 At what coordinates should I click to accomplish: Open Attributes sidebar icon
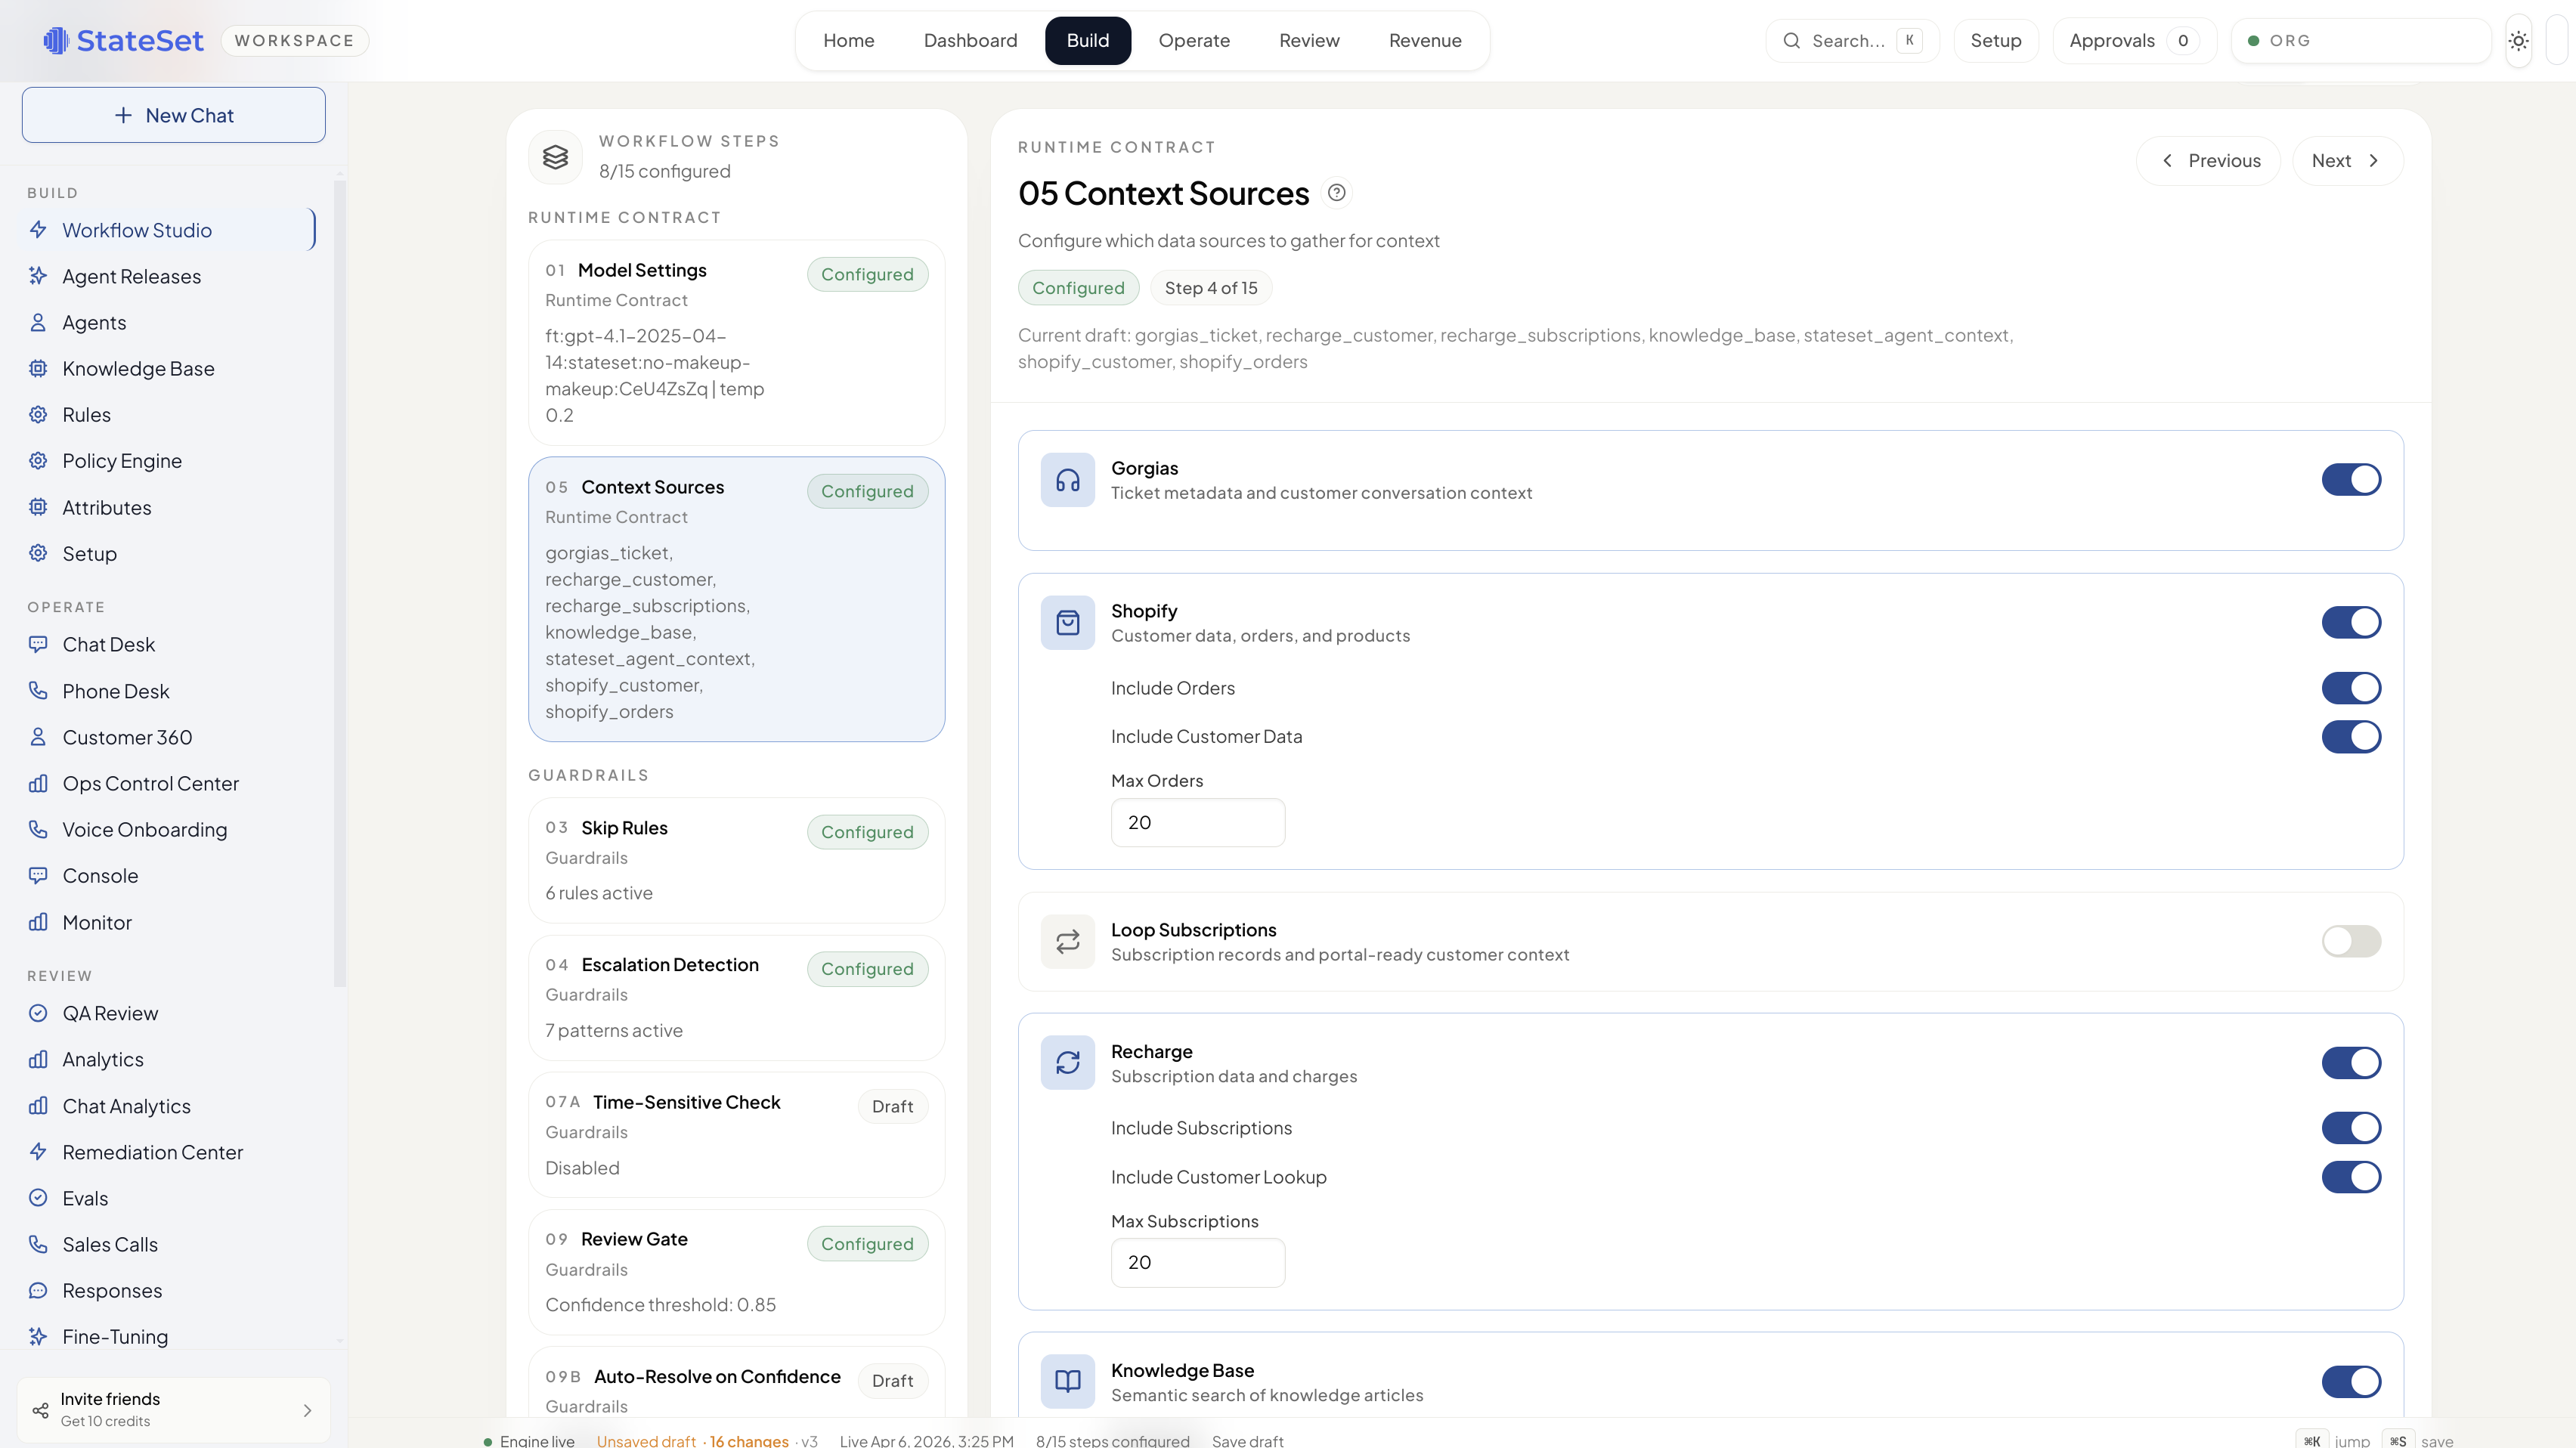click(x=38, y=507)
